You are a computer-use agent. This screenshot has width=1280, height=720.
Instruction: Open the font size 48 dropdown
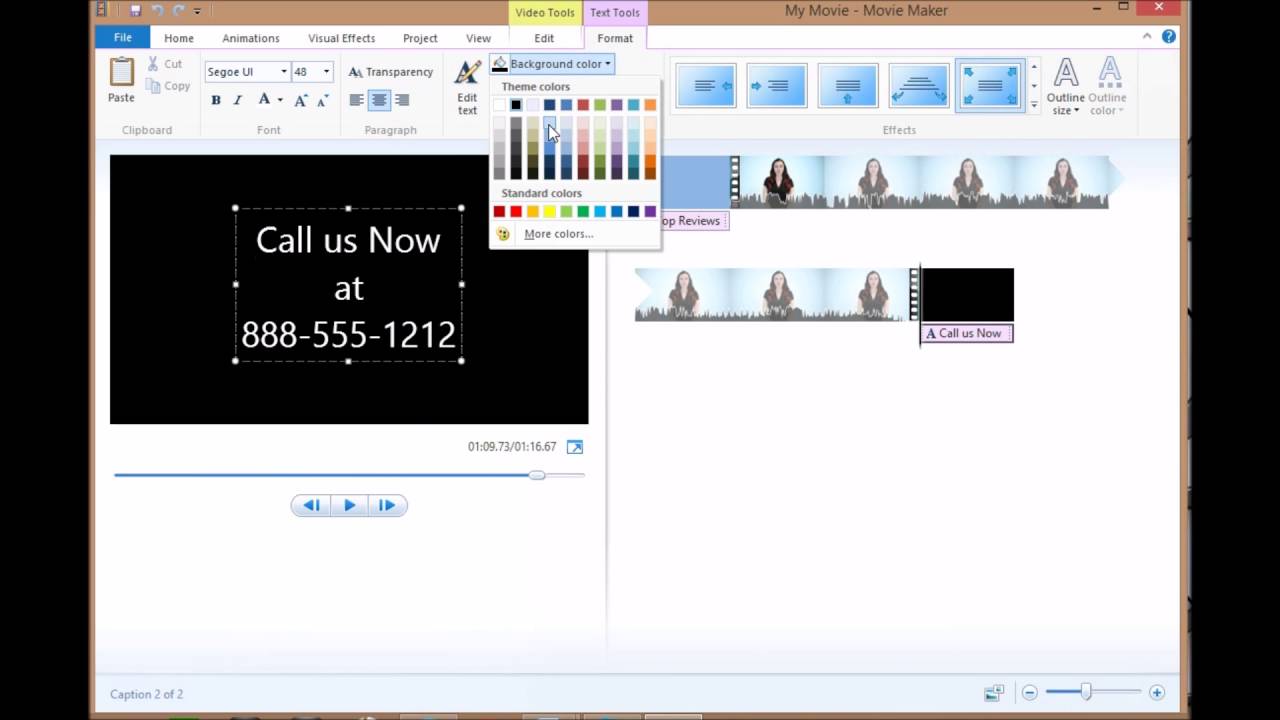coord(325,72)
